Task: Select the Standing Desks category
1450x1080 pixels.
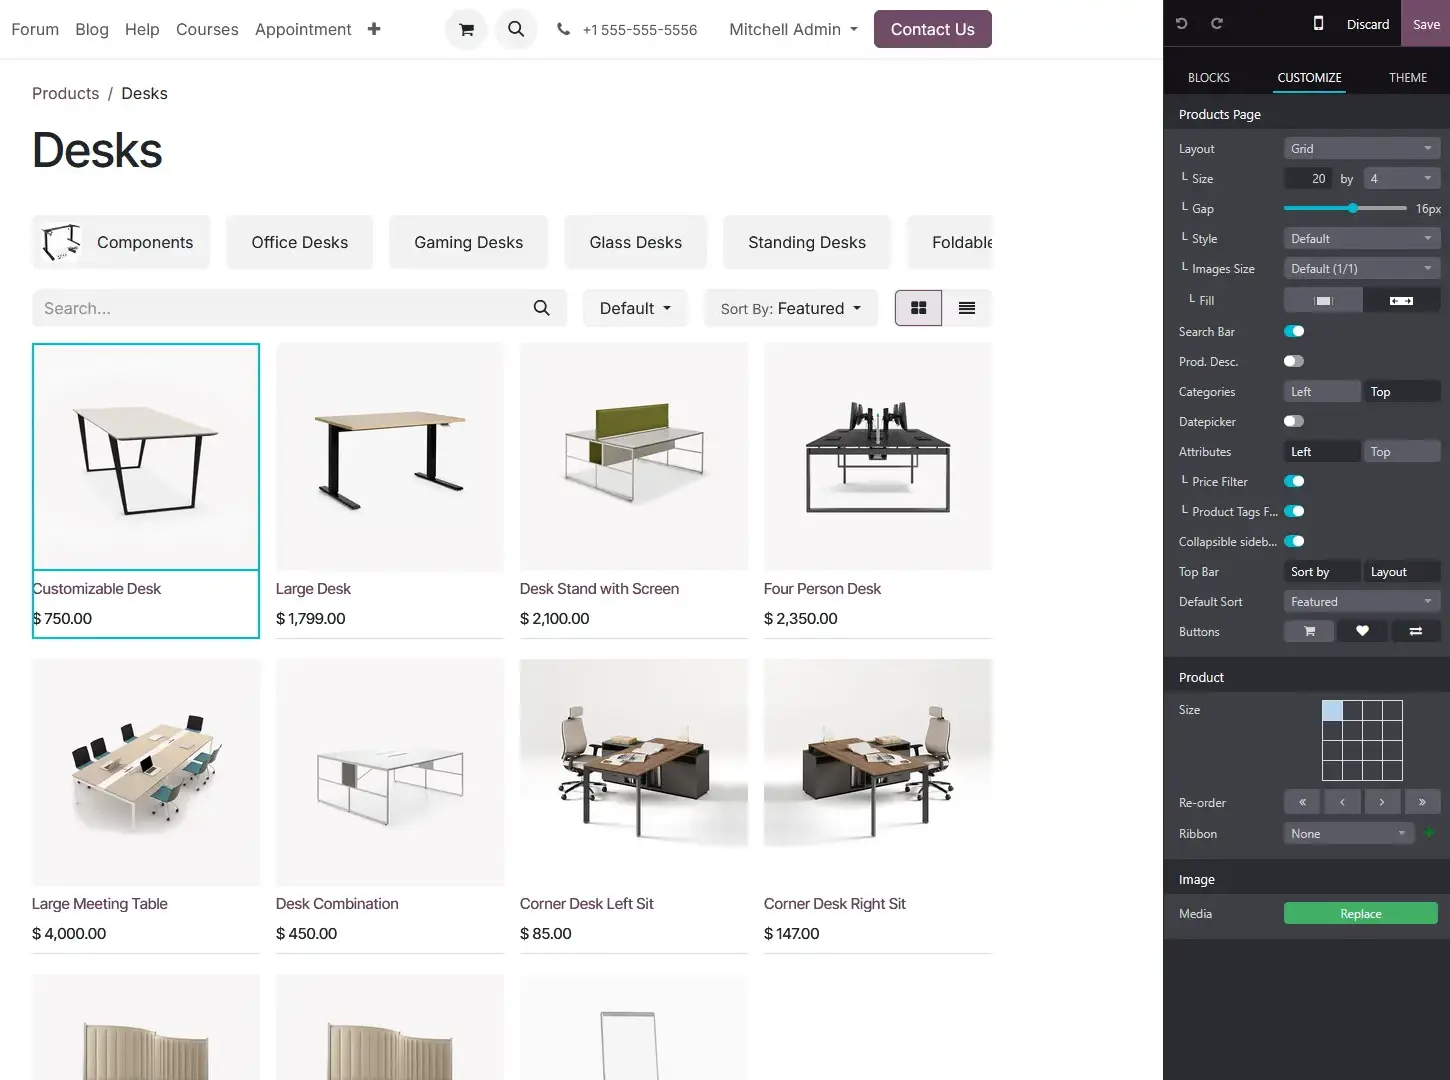Action: (806, 242)
